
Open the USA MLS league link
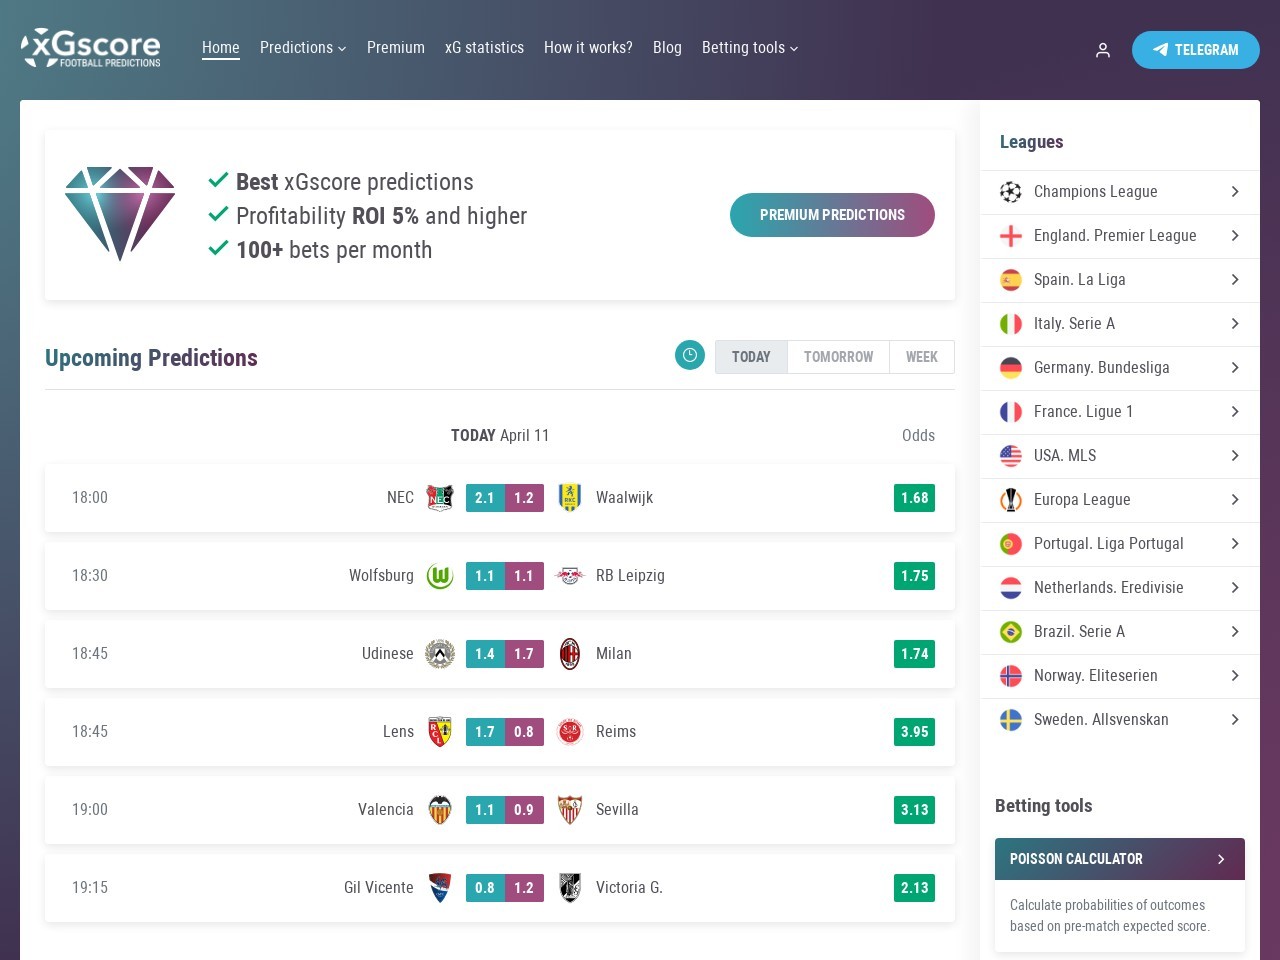tap(1120, 455)
